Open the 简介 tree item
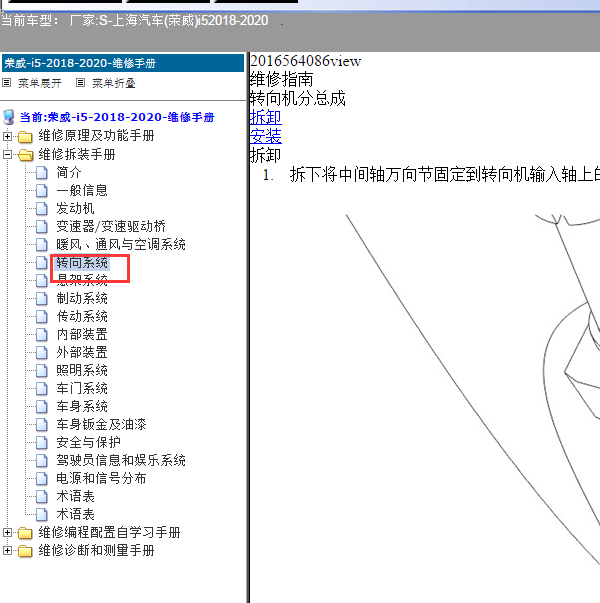This screenshot has width=600, height=603. [x=69, y=173]
